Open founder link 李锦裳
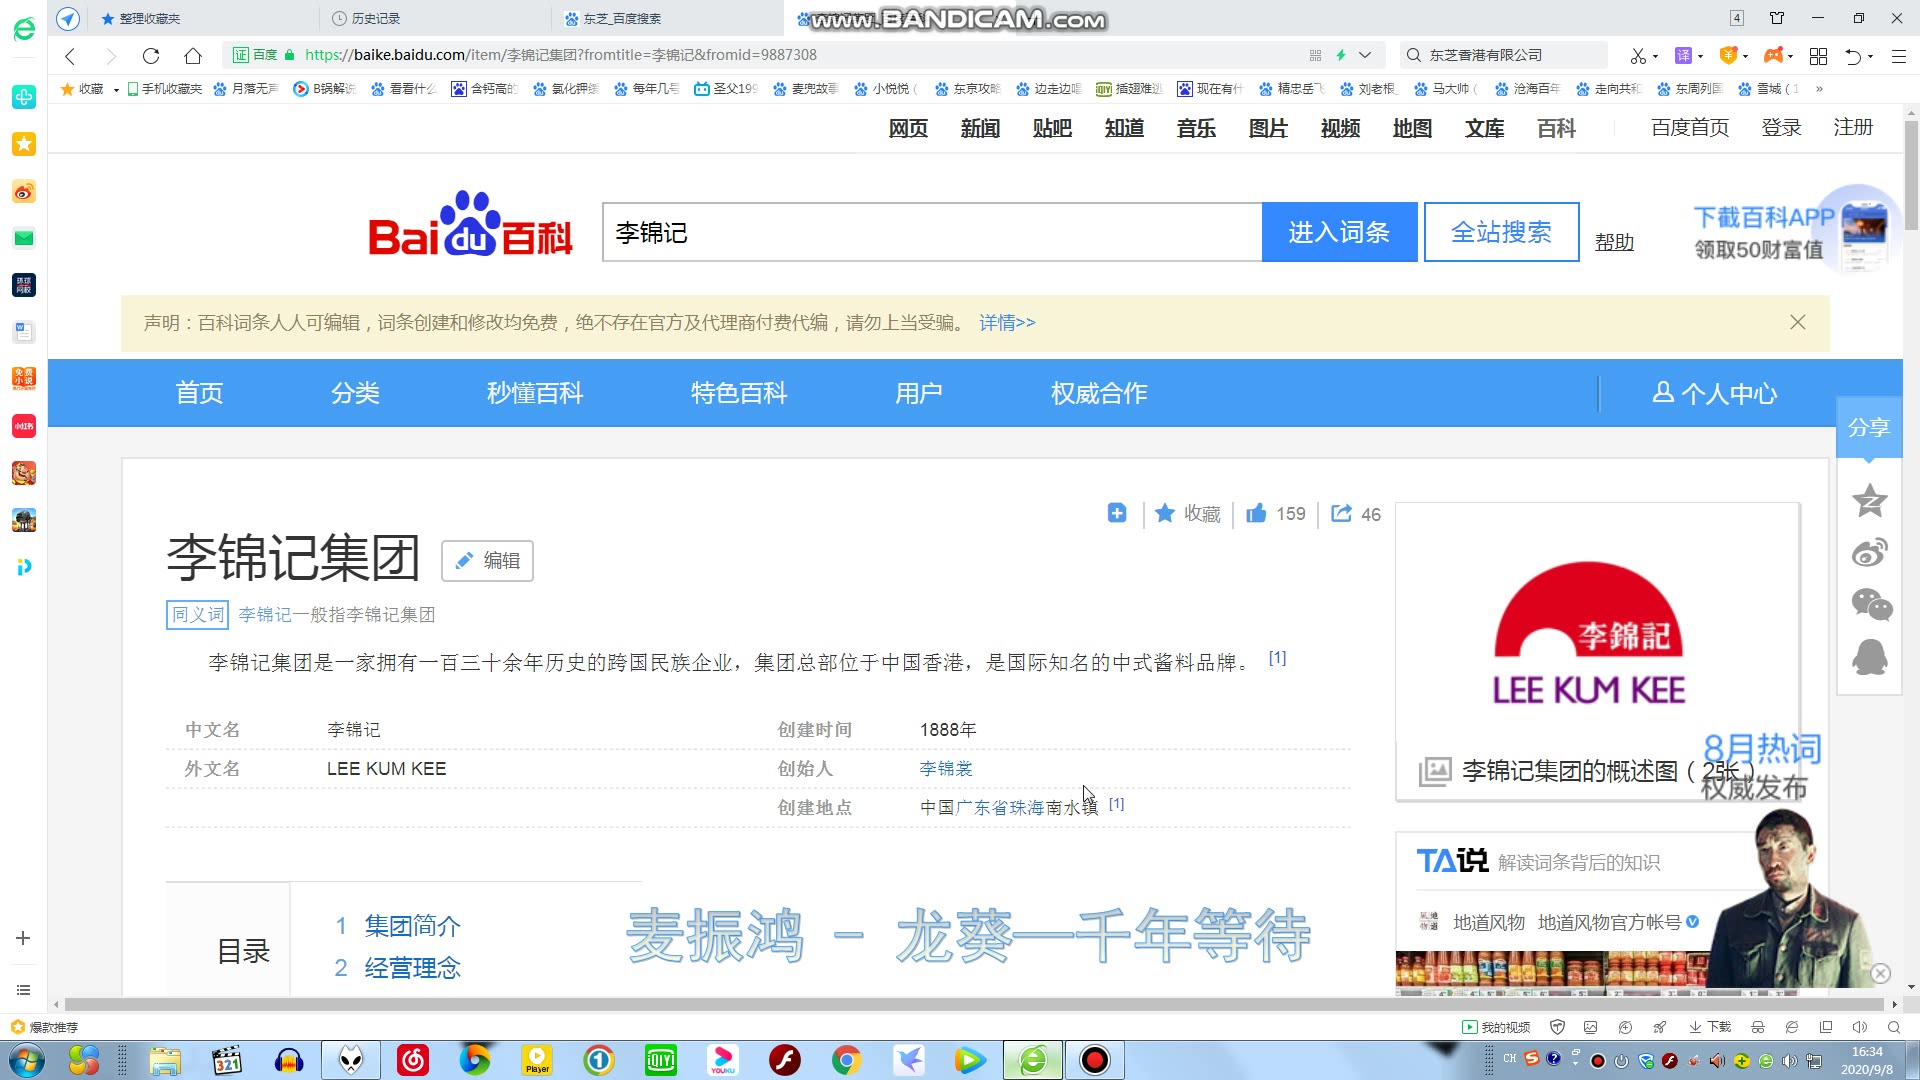 point(946,768)
